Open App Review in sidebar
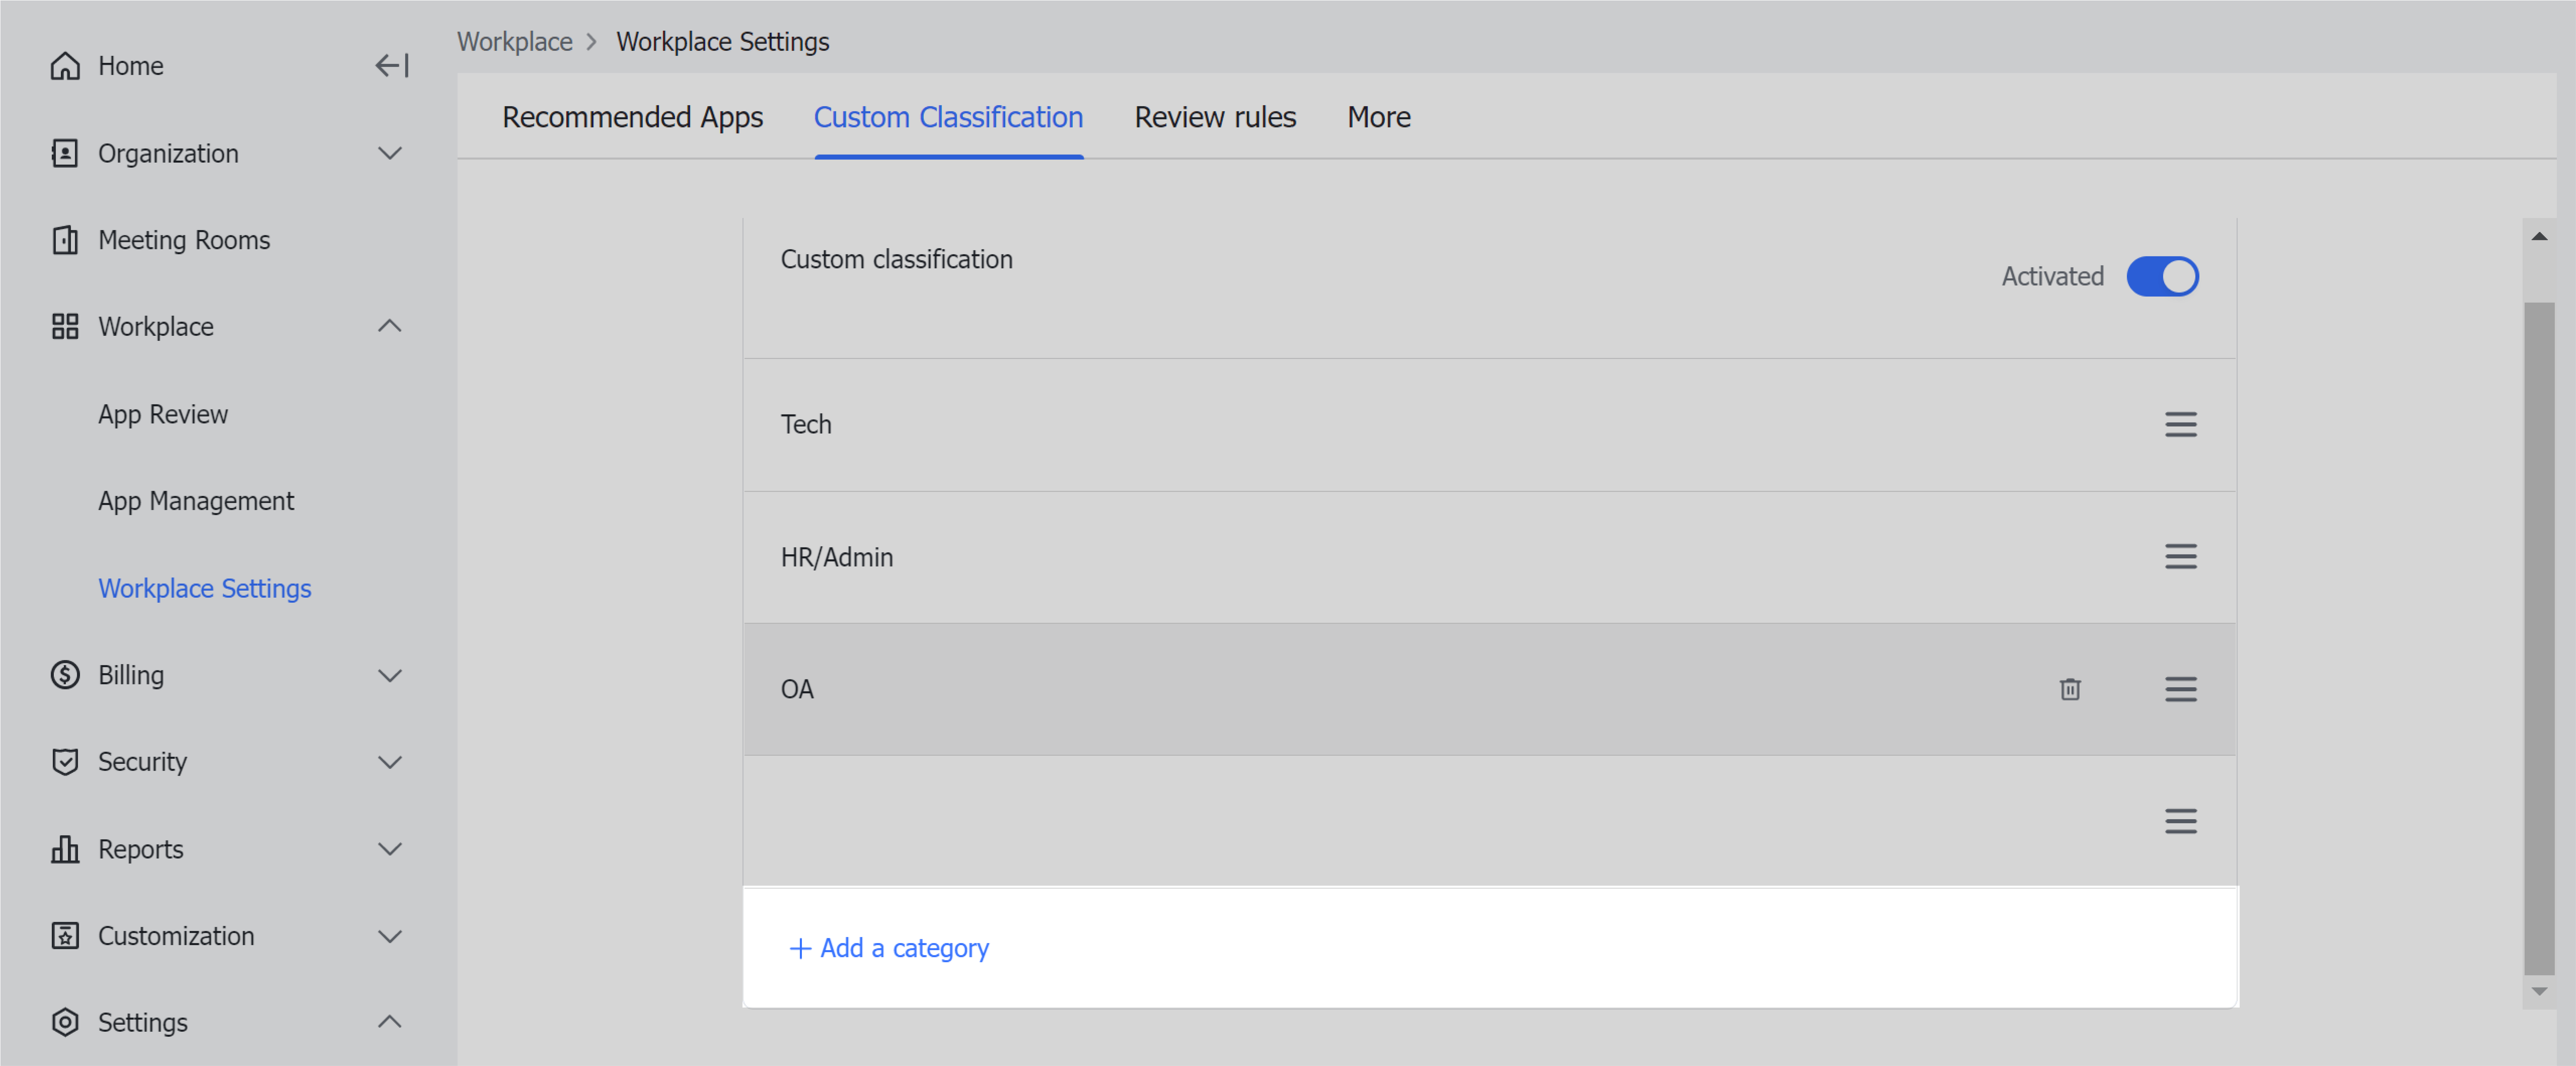 coord(163,414)
